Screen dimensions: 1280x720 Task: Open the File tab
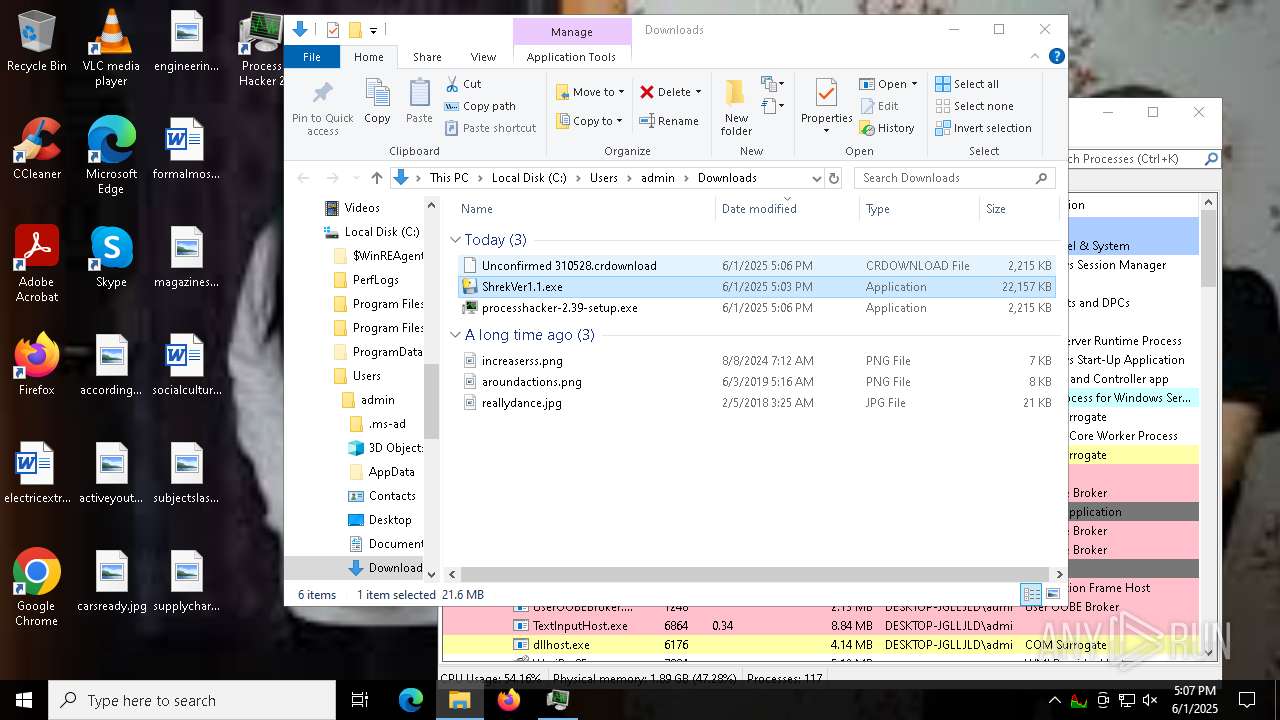pyautogui.click(x=312, y=57)
